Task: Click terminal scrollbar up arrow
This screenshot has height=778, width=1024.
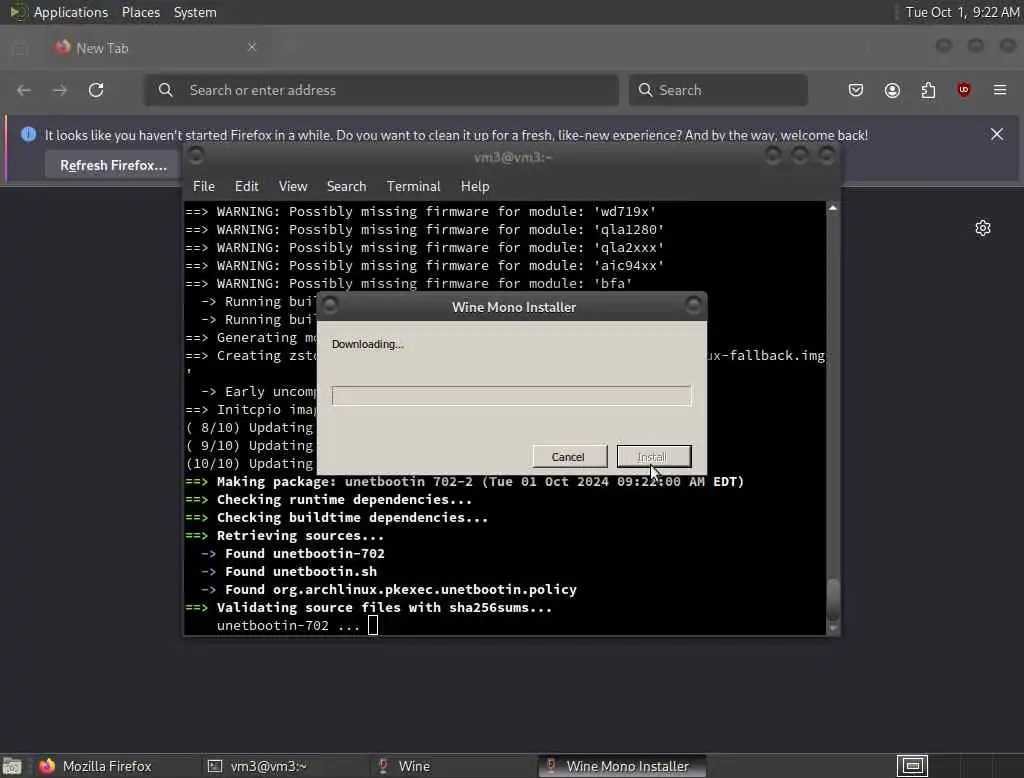Action: point(833,208)
